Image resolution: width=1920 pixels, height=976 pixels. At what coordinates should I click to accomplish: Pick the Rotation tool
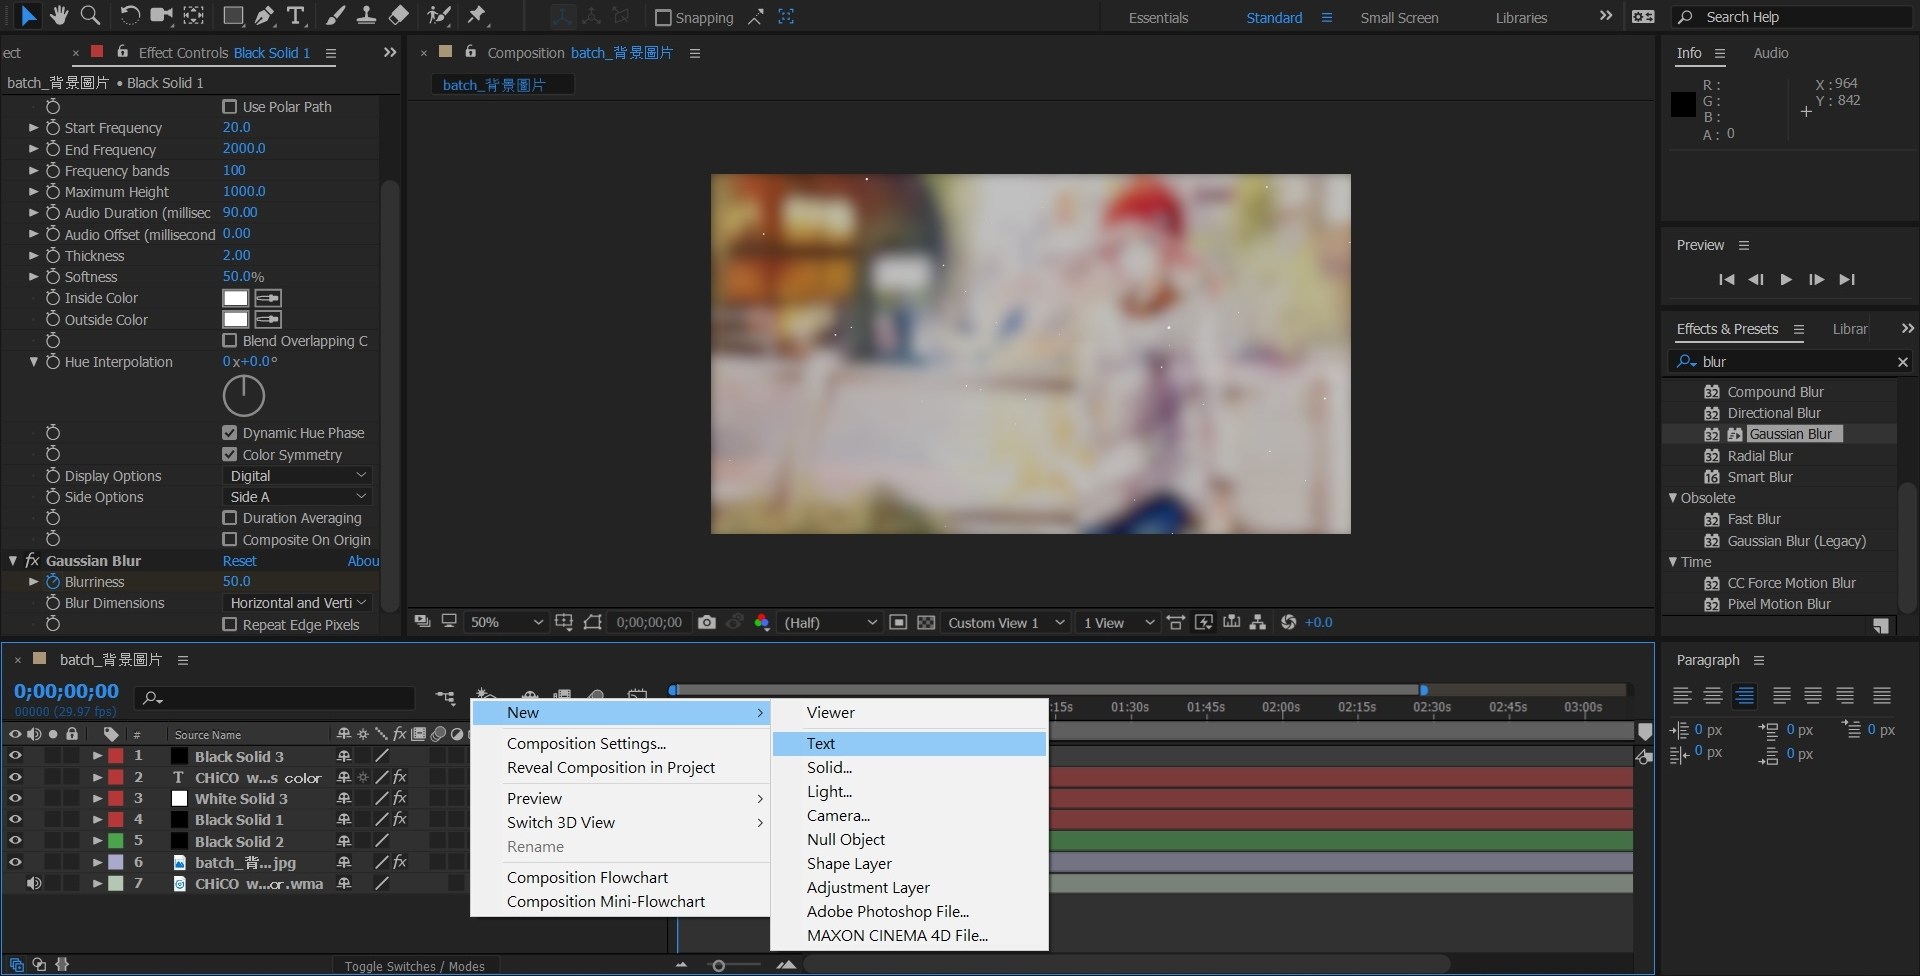pos(129,16)
